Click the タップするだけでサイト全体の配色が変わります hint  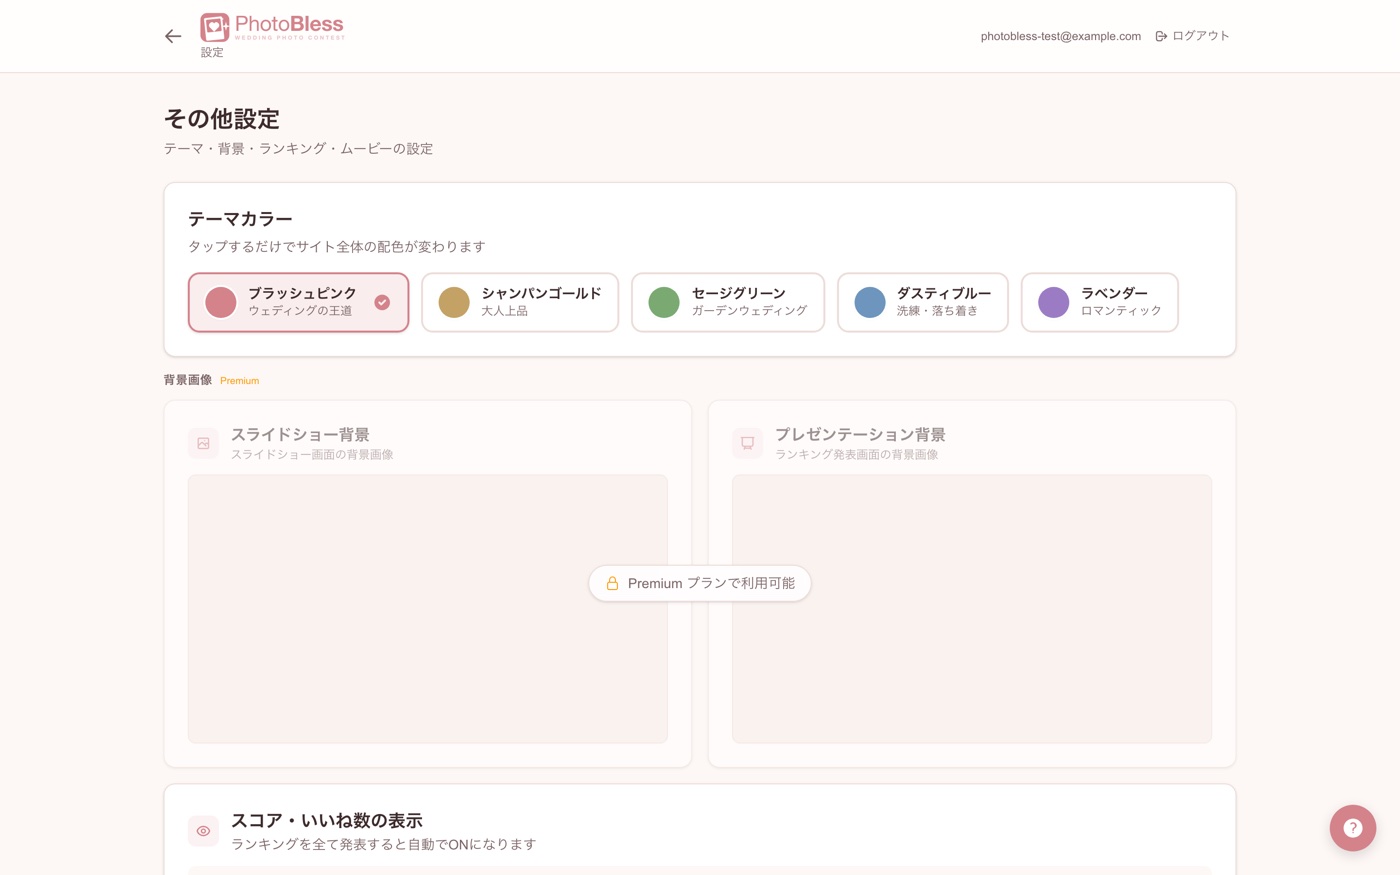(337, 247)
